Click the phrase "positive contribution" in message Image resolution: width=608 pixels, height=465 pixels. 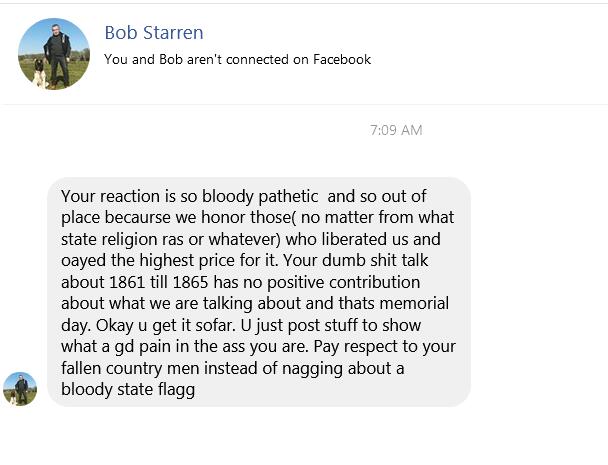343,283
